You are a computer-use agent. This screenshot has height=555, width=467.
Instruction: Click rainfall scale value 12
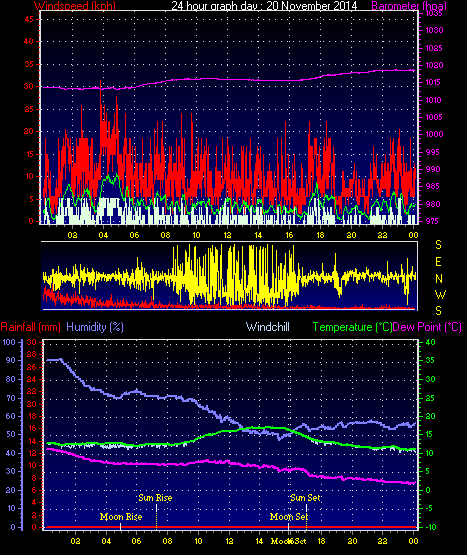pyautogui.click(x=32, y=453)
